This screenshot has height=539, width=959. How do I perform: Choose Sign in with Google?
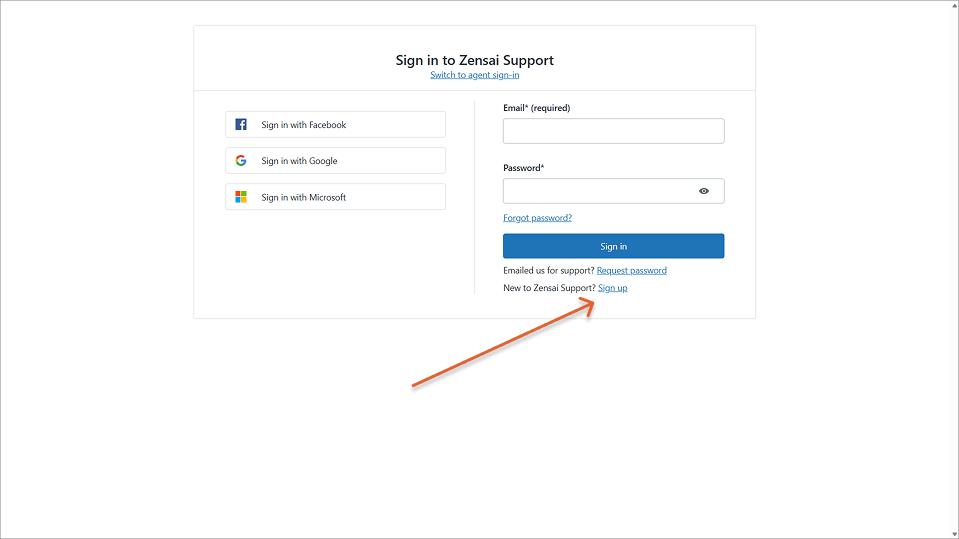tap(335, 160)
